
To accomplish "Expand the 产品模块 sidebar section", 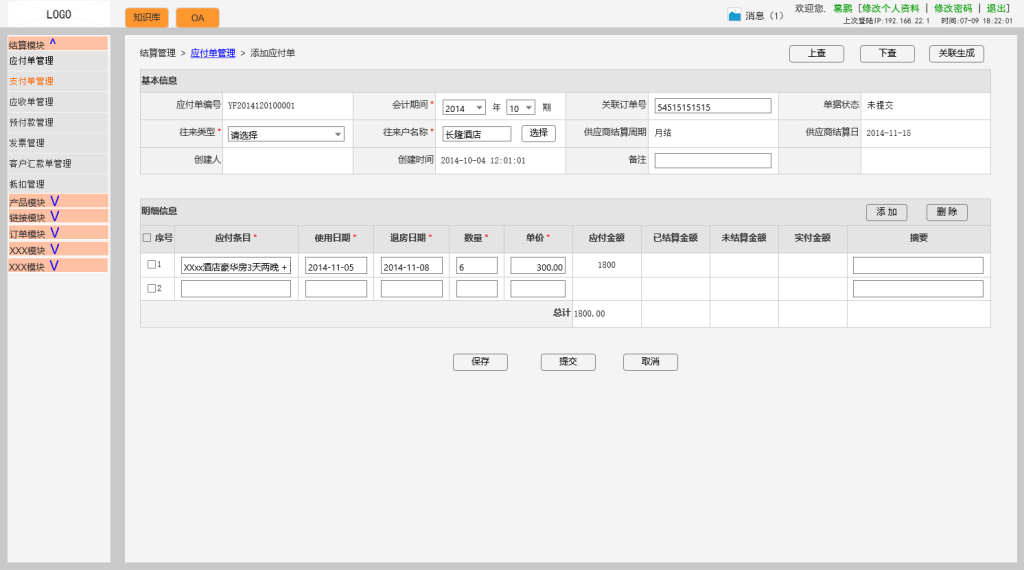I will 54,201.
